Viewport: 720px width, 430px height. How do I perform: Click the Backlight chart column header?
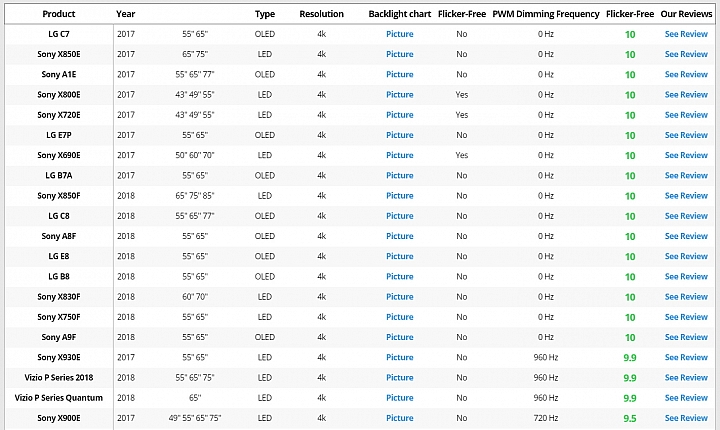(399, 14)
